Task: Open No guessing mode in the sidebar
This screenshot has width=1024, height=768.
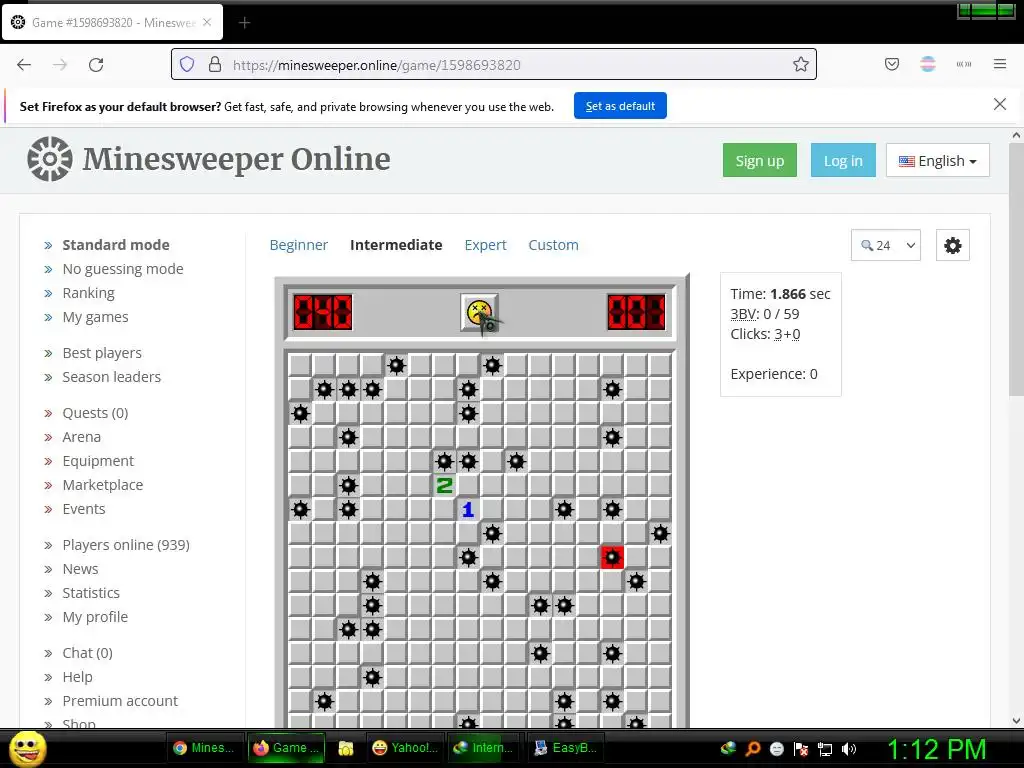Action: point(123,269)
